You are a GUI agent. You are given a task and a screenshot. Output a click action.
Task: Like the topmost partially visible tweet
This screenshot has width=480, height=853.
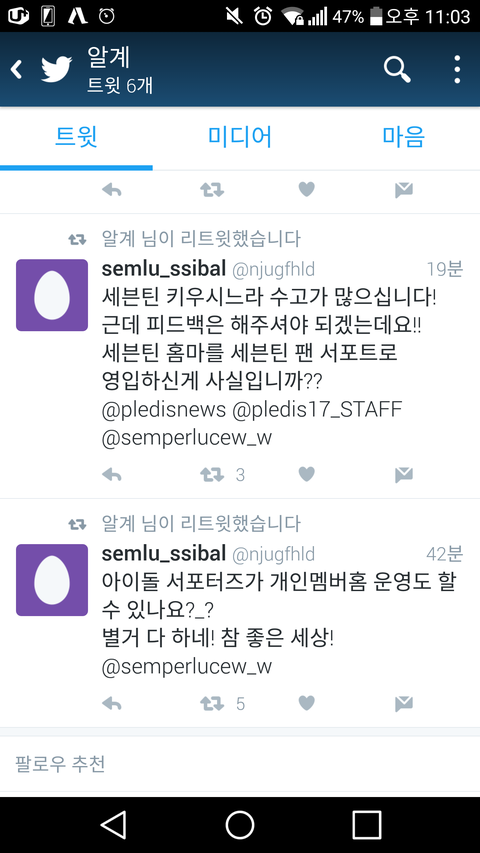(x=307, y=189)
